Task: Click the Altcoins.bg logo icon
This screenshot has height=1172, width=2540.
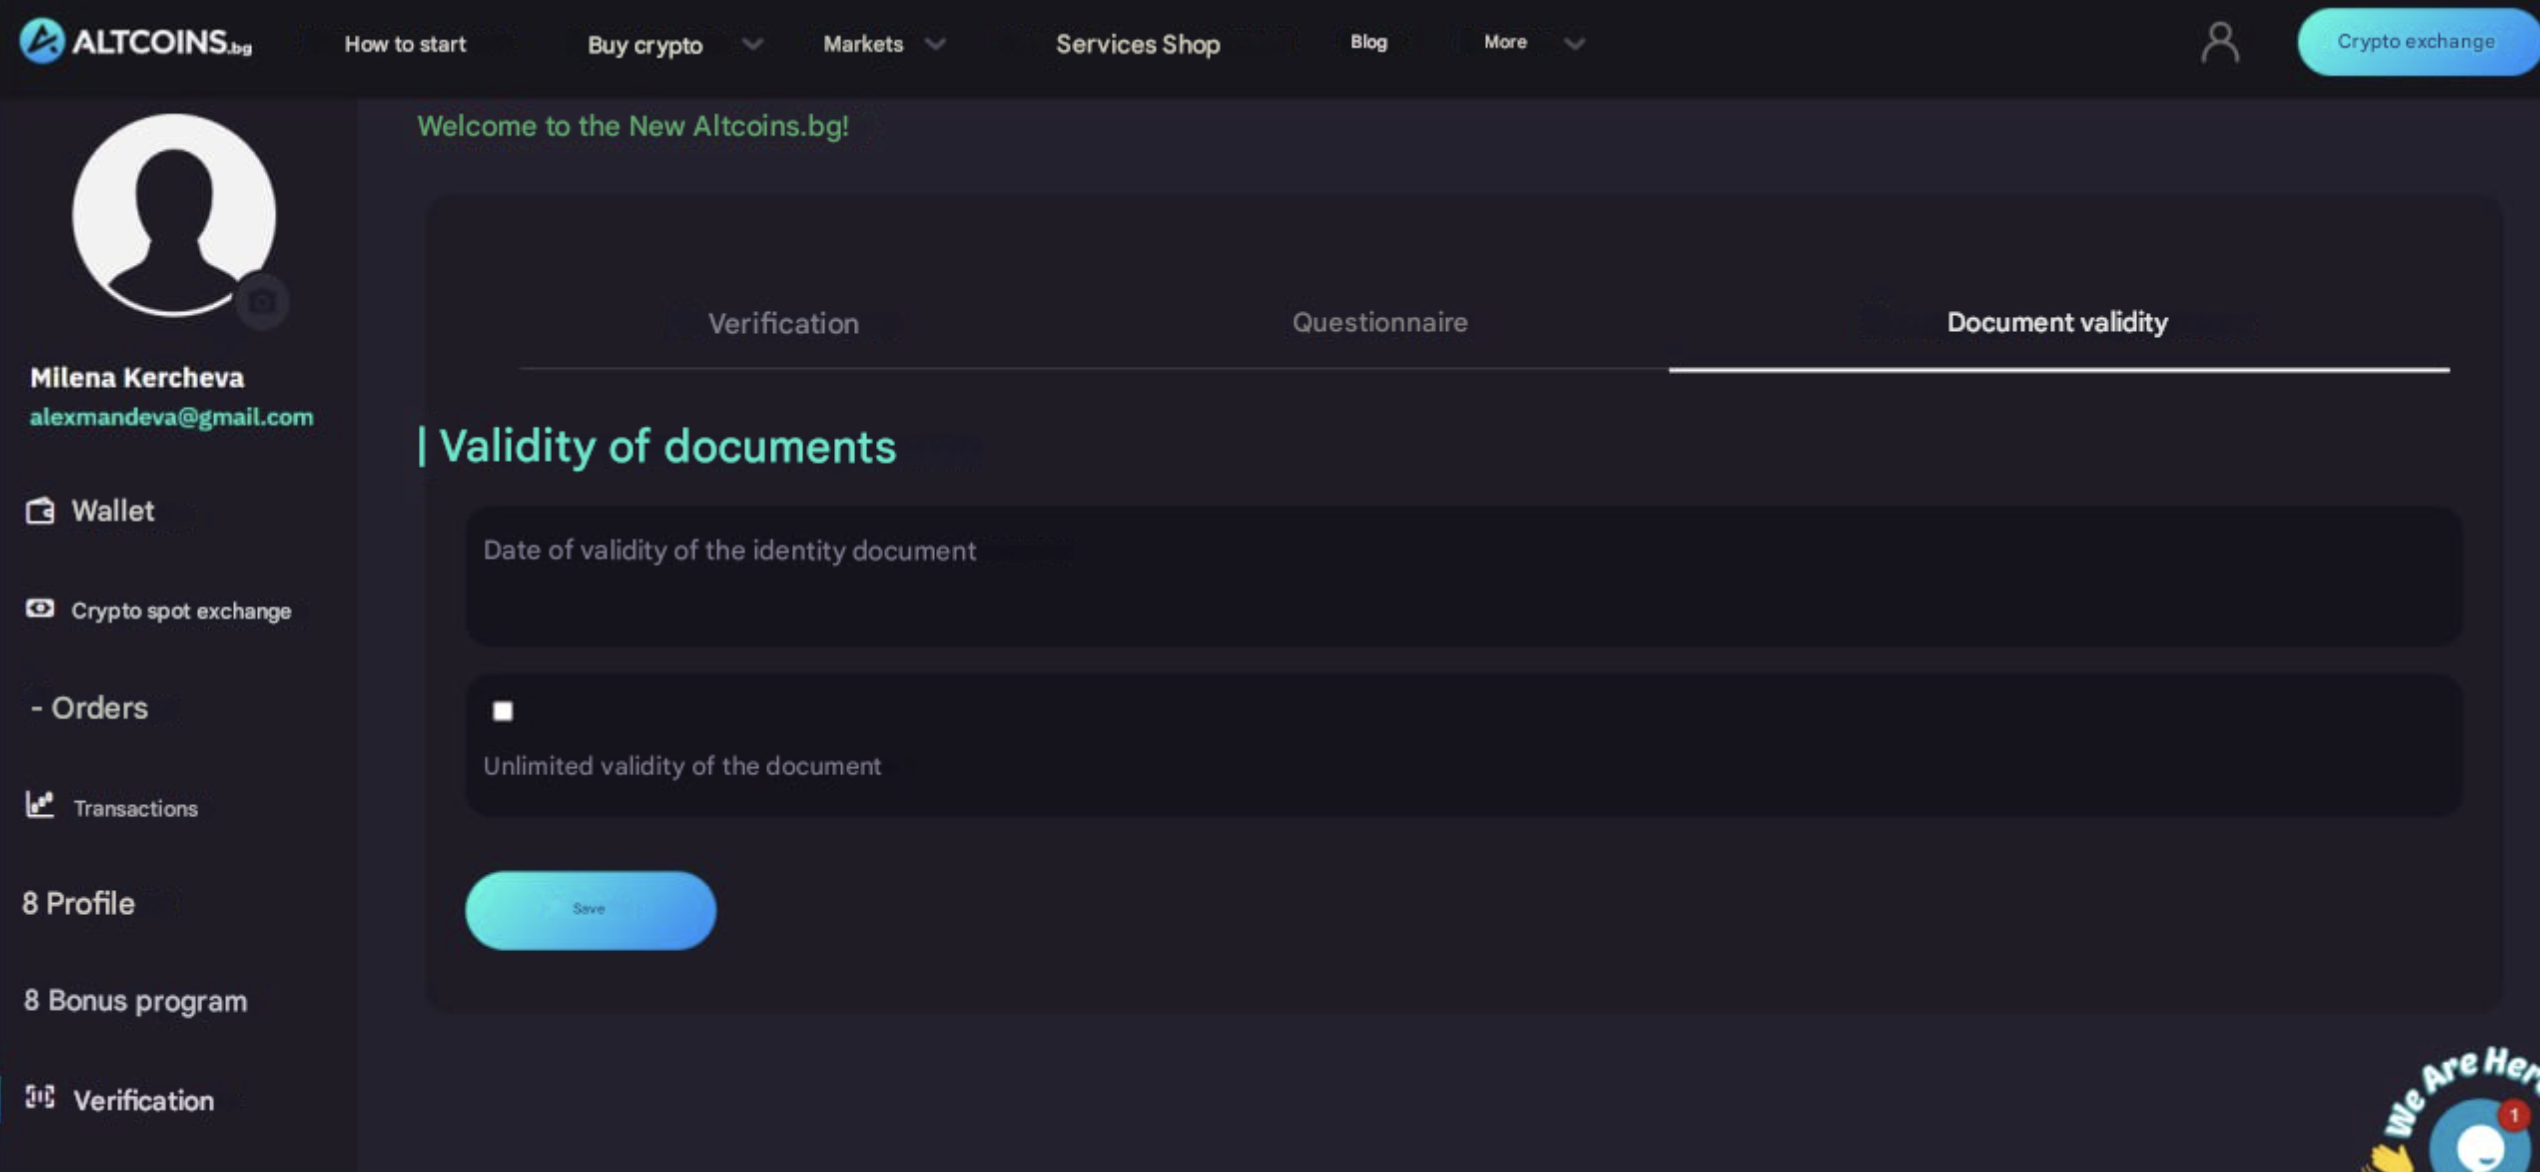Action: [42, 42]
